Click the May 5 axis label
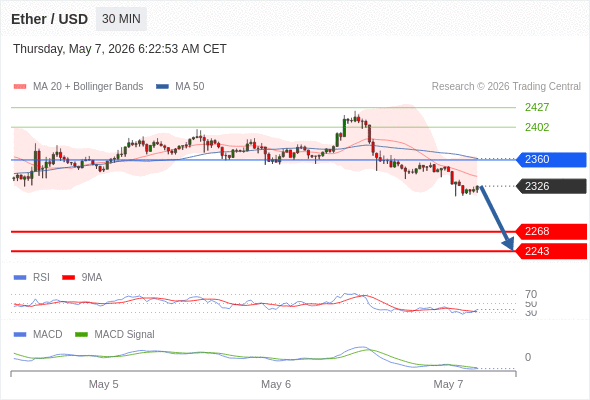The width and height of the screenshot is (590, 400). point(103,384)
